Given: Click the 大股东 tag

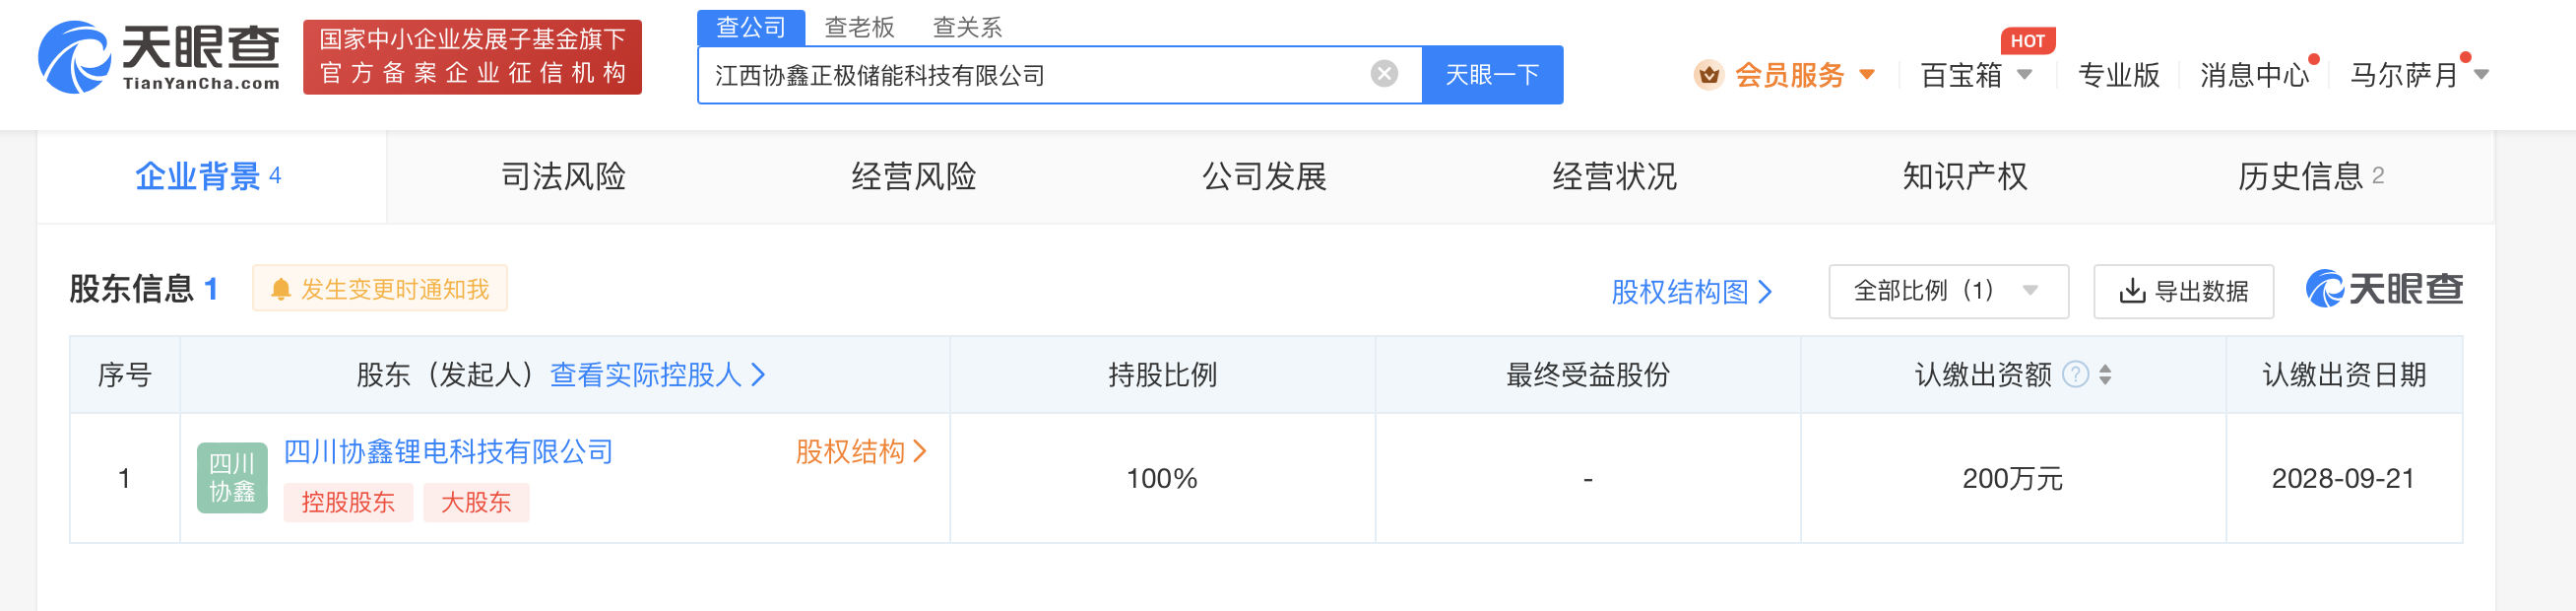Looking at the screenshot, I should coord(476,503).
